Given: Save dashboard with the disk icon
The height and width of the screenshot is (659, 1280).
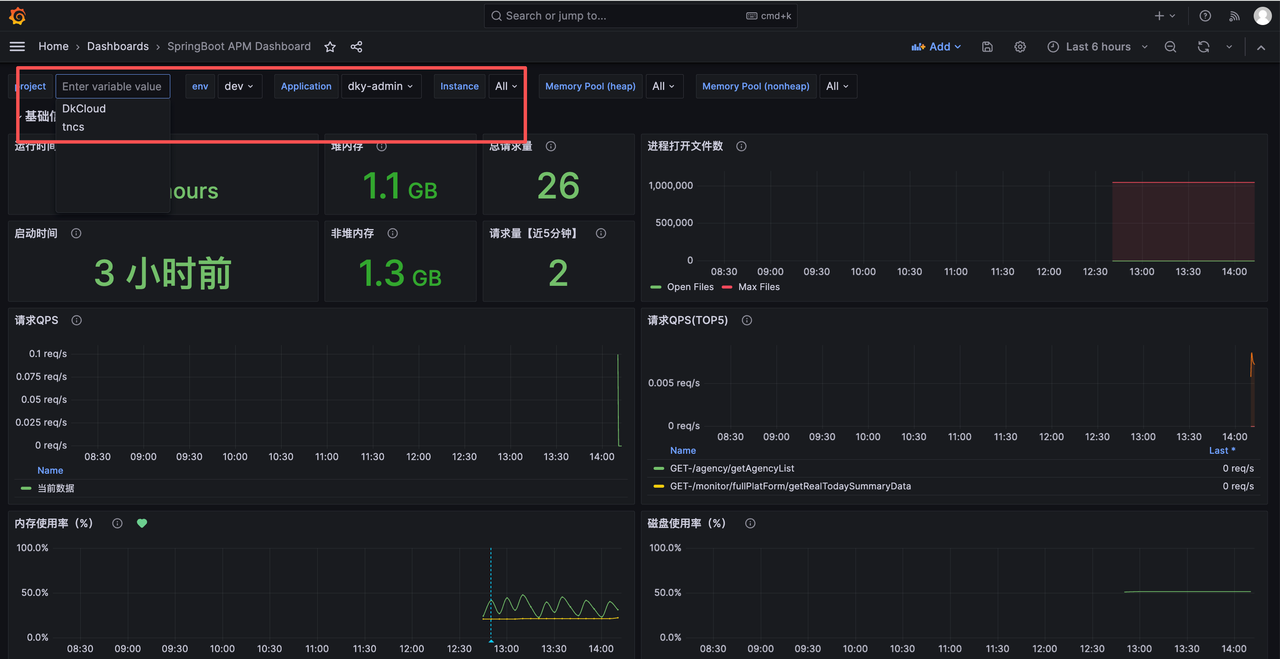Looking at the screenshot, I should tap(988, 47).
